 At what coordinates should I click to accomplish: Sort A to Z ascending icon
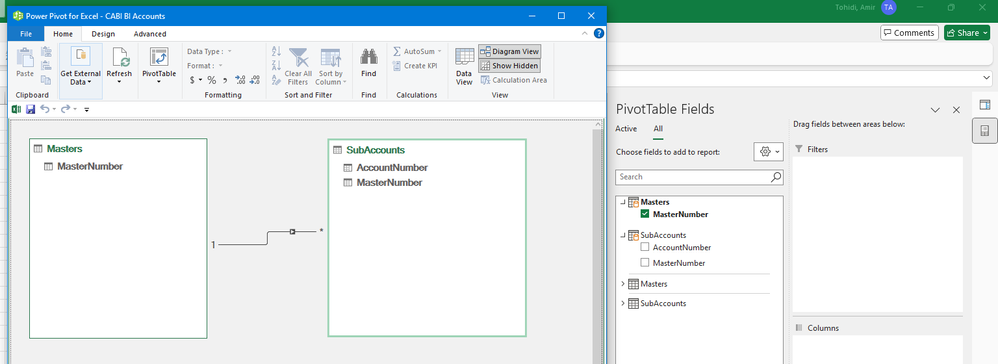tap(276, 52)
